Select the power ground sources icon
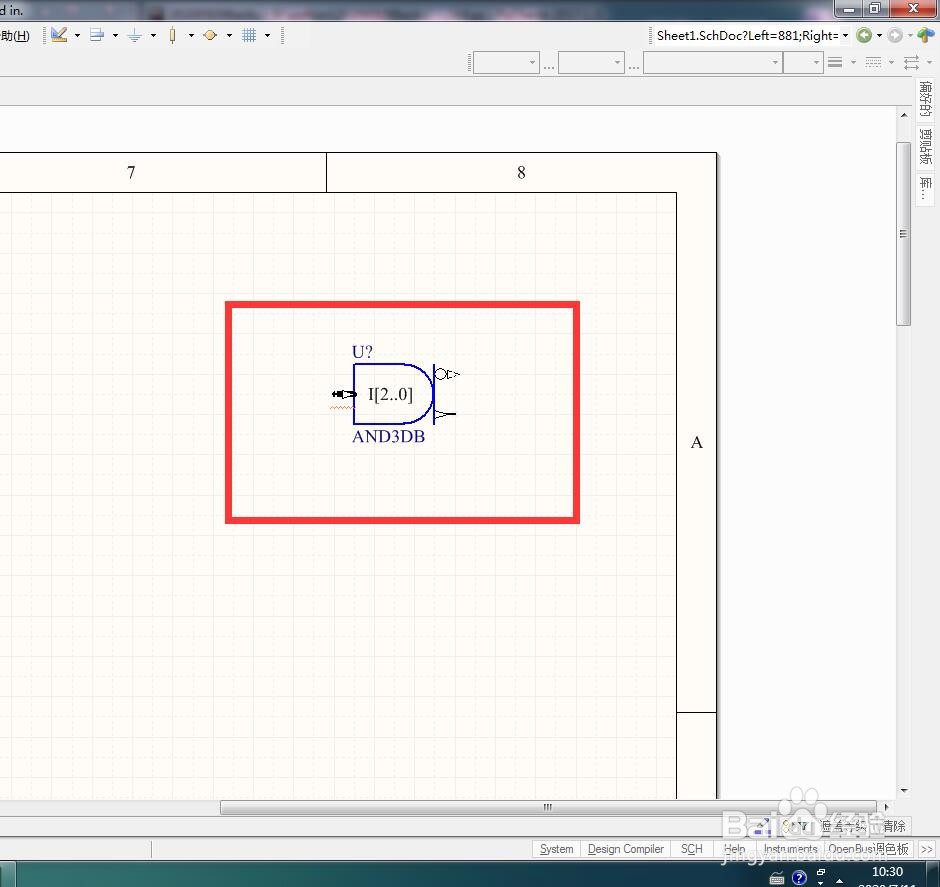 (134, 35)
